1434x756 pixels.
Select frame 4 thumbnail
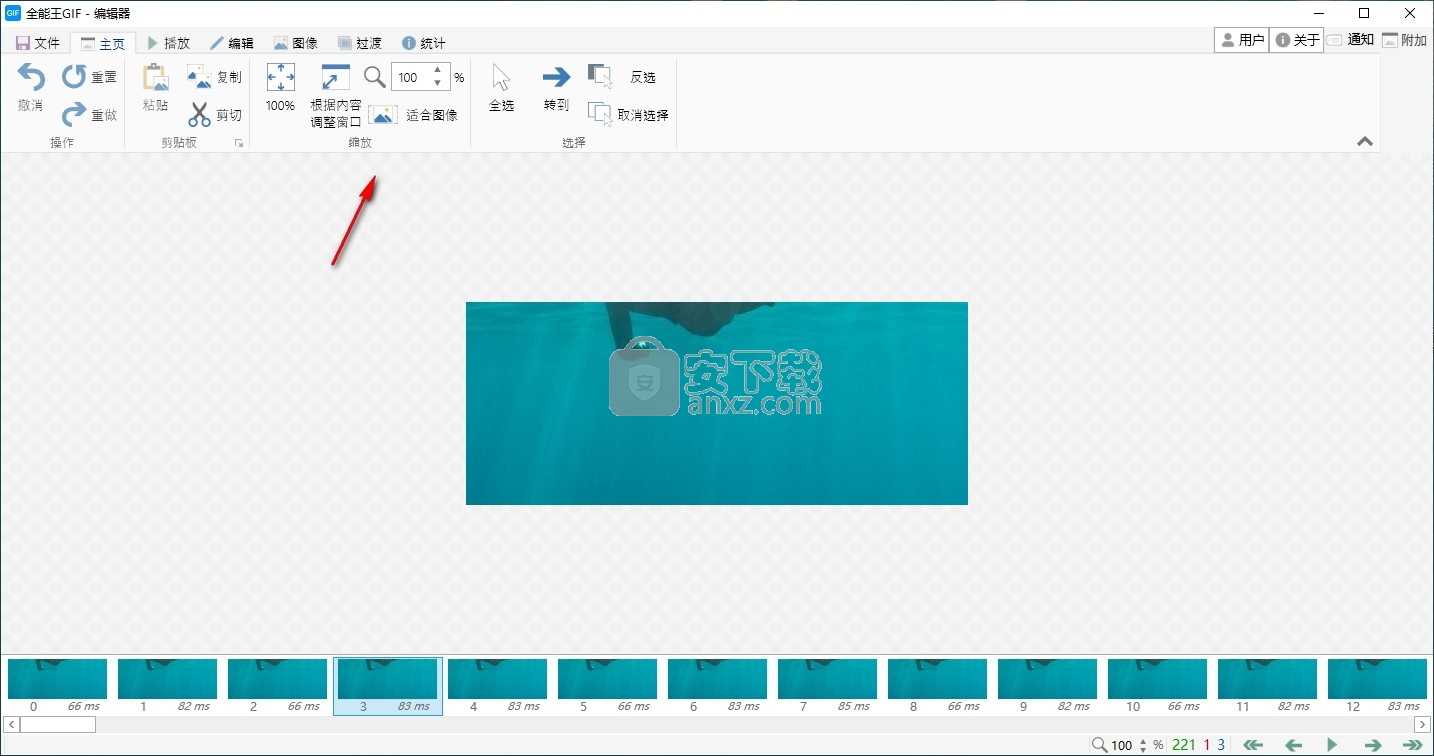pyautogui.click(x=497, y=686)
